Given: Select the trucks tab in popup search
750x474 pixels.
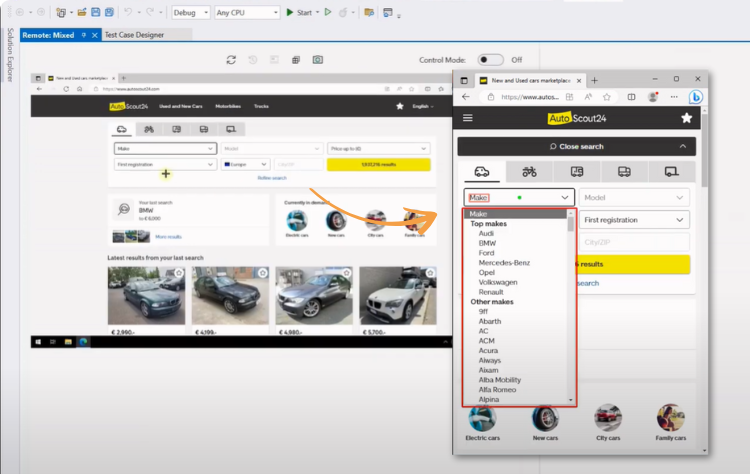Looking at the screenshot, I should 624,172.
